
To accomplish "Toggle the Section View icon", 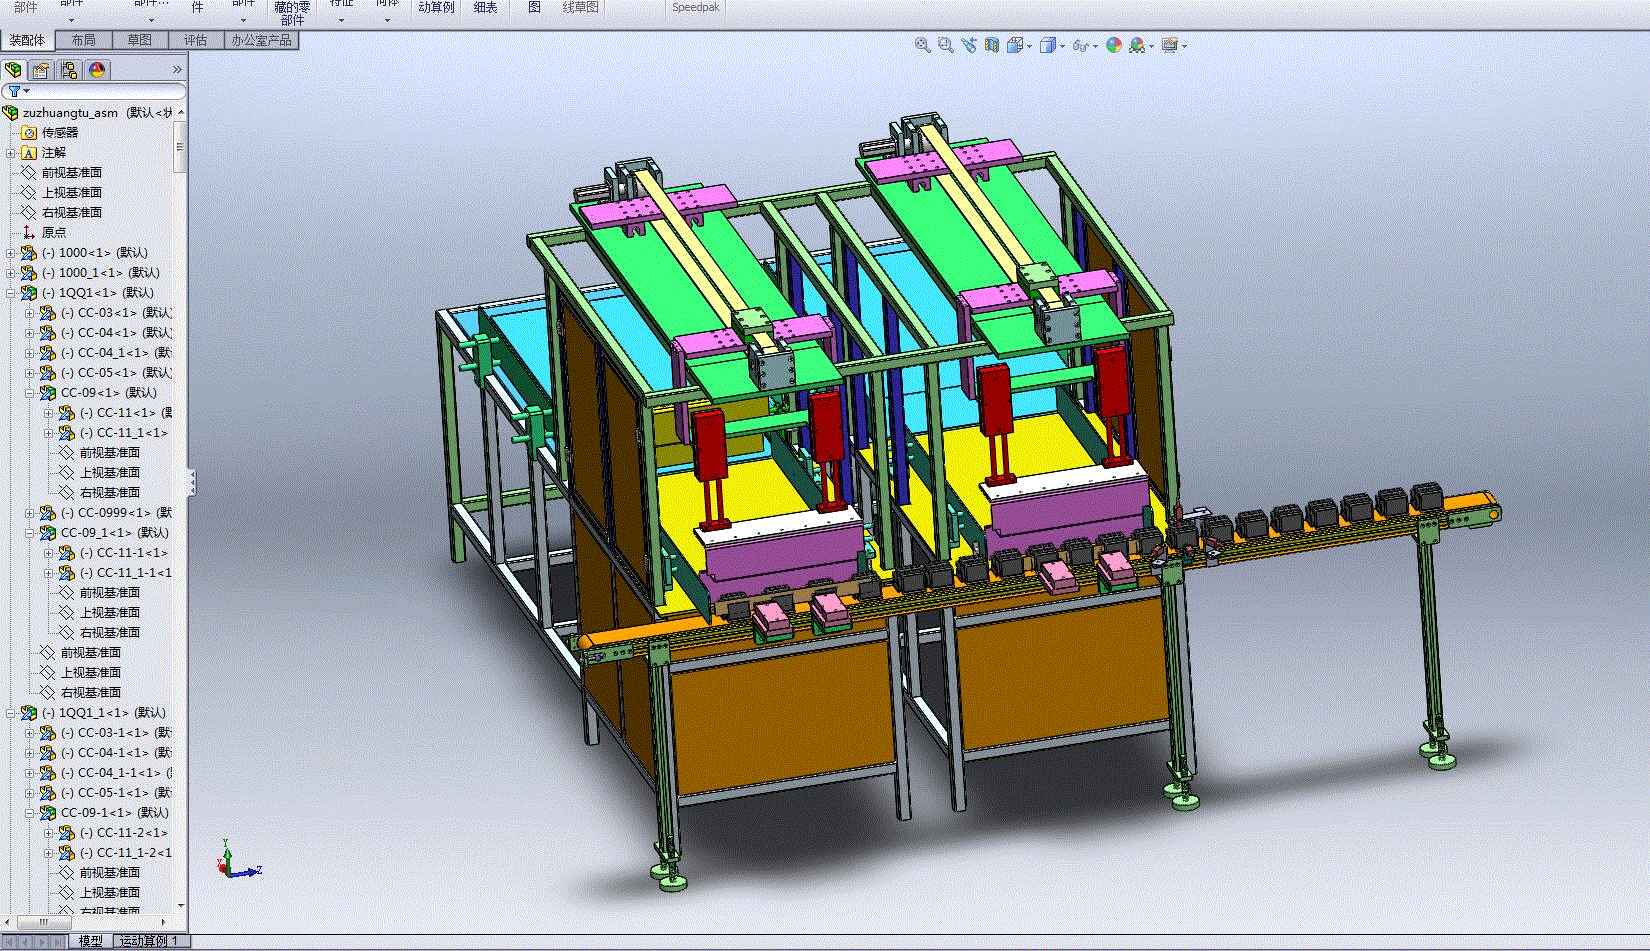I will [992, 45].
